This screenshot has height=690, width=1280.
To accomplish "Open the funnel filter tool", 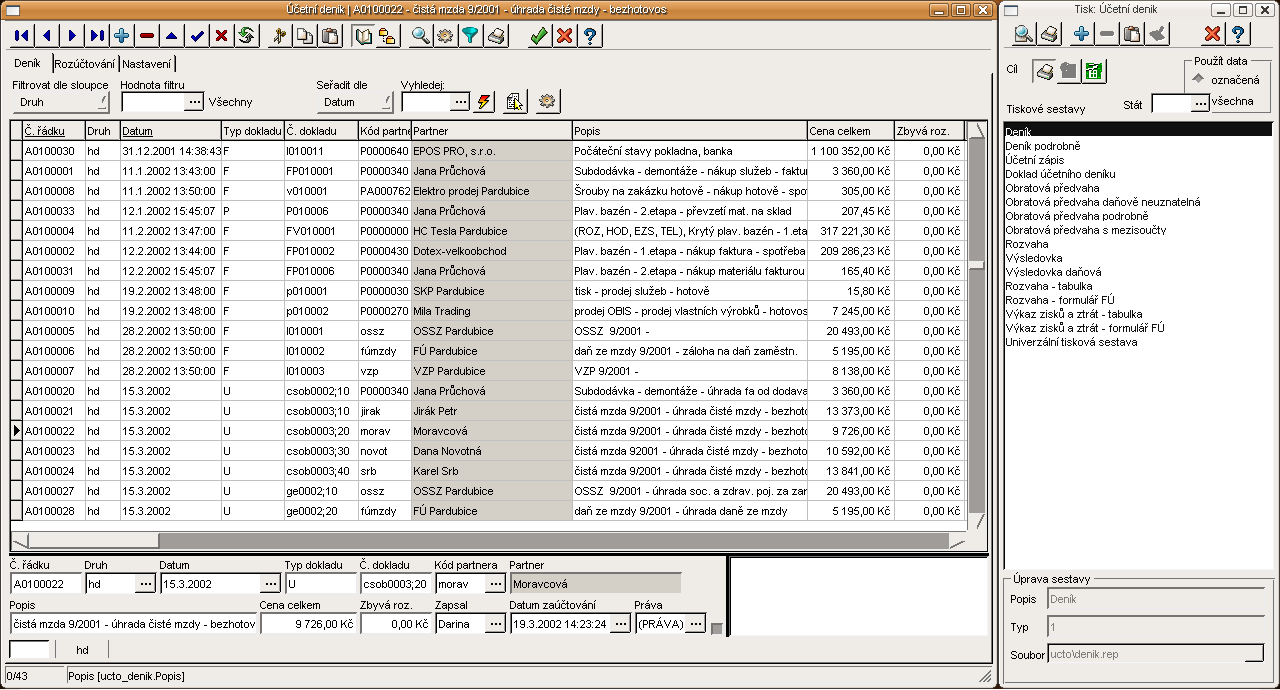I will tap(470, 36).
